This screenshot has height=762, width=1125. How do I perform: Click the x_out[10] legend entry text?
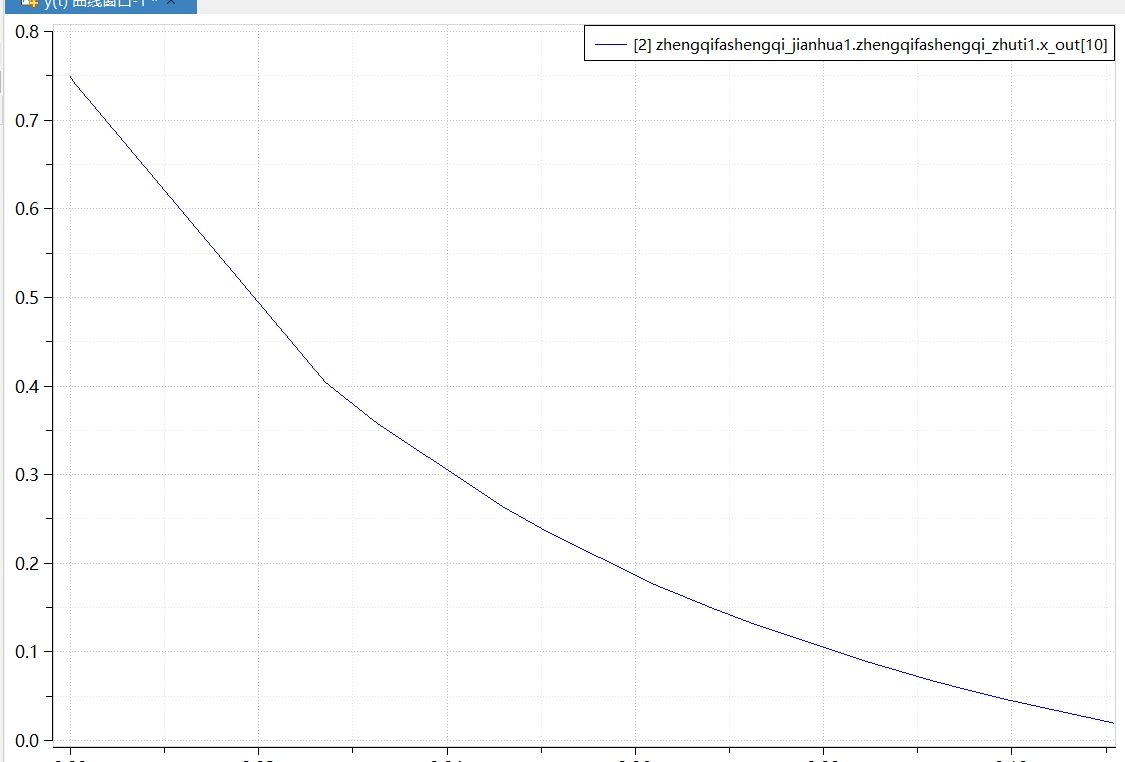tap(870, 44)
